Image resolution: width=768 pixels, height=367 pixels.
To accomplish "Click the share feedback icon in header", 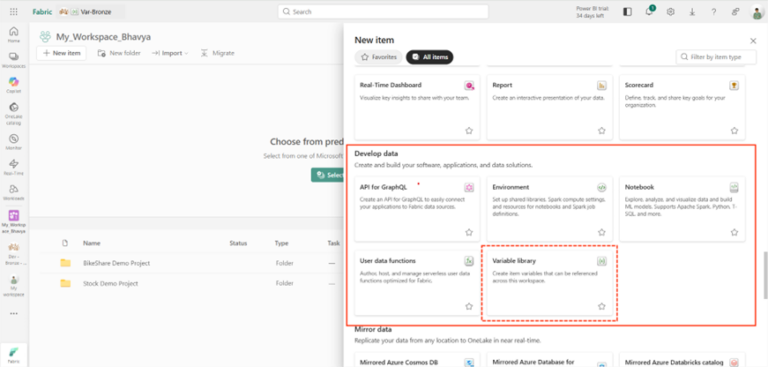I will [x=735, y=12].
